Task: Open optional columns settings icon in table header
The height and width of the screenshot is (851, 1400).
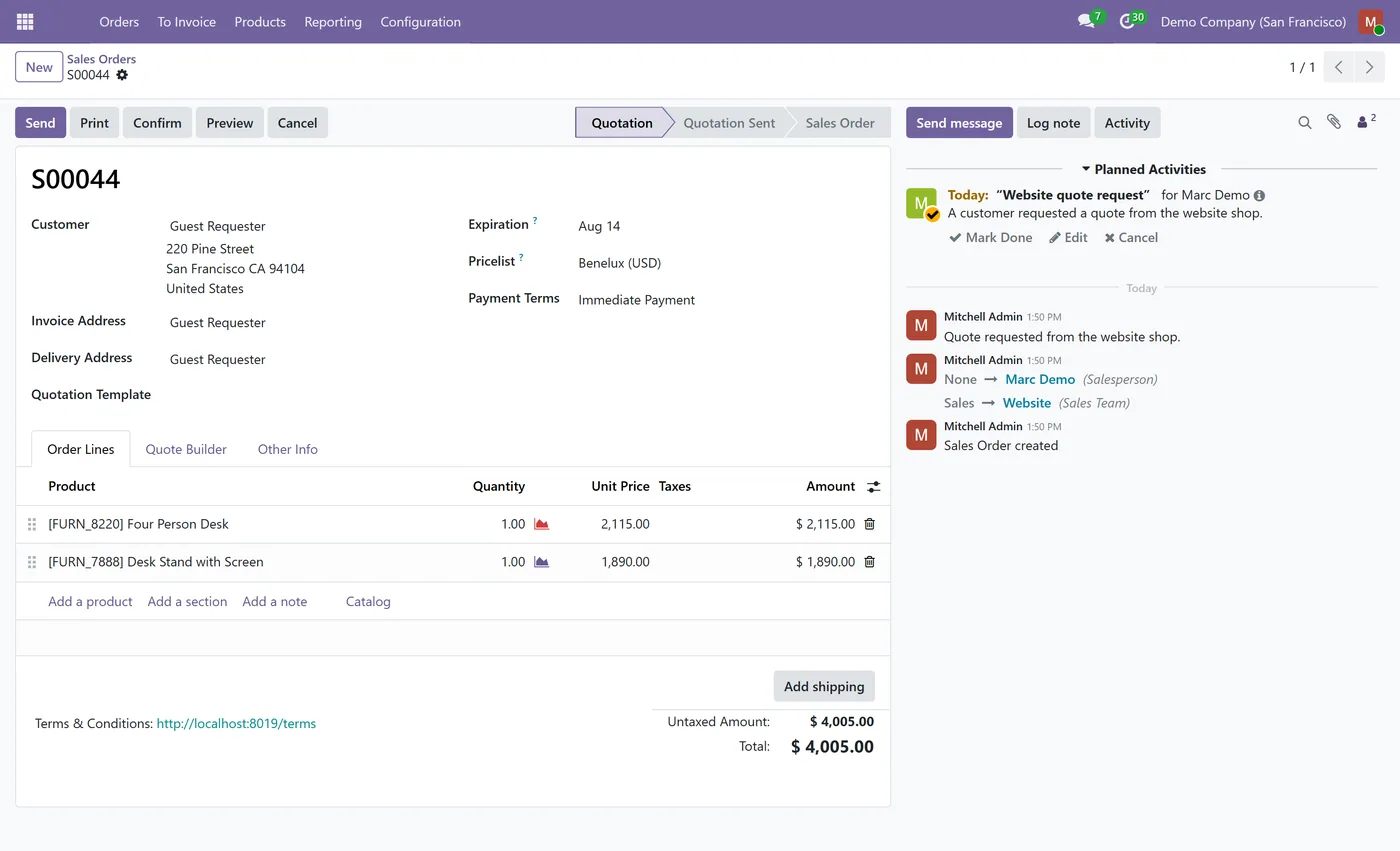Action: (874, 487)
